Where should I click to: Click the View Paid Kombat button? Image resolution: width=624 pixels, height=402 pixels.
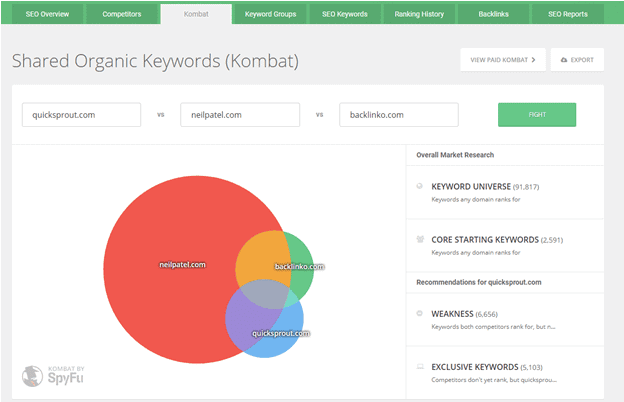coord(503,60)
